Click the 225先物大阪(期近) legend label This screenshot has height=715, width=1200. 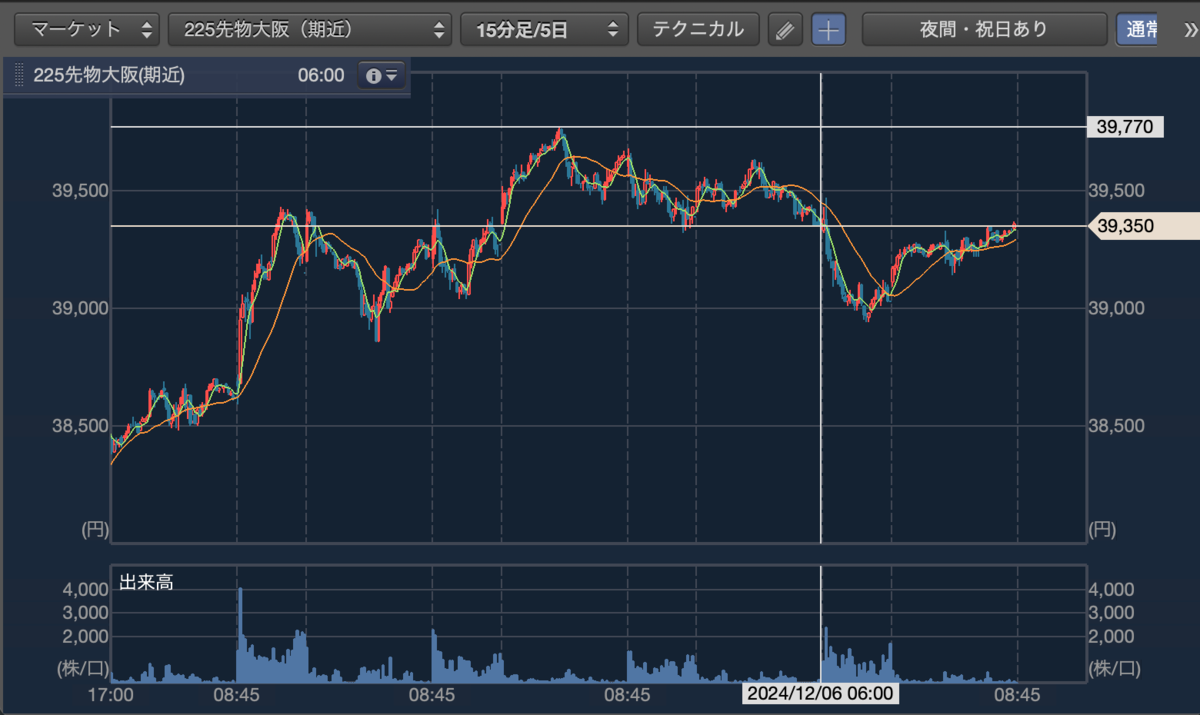109,75
